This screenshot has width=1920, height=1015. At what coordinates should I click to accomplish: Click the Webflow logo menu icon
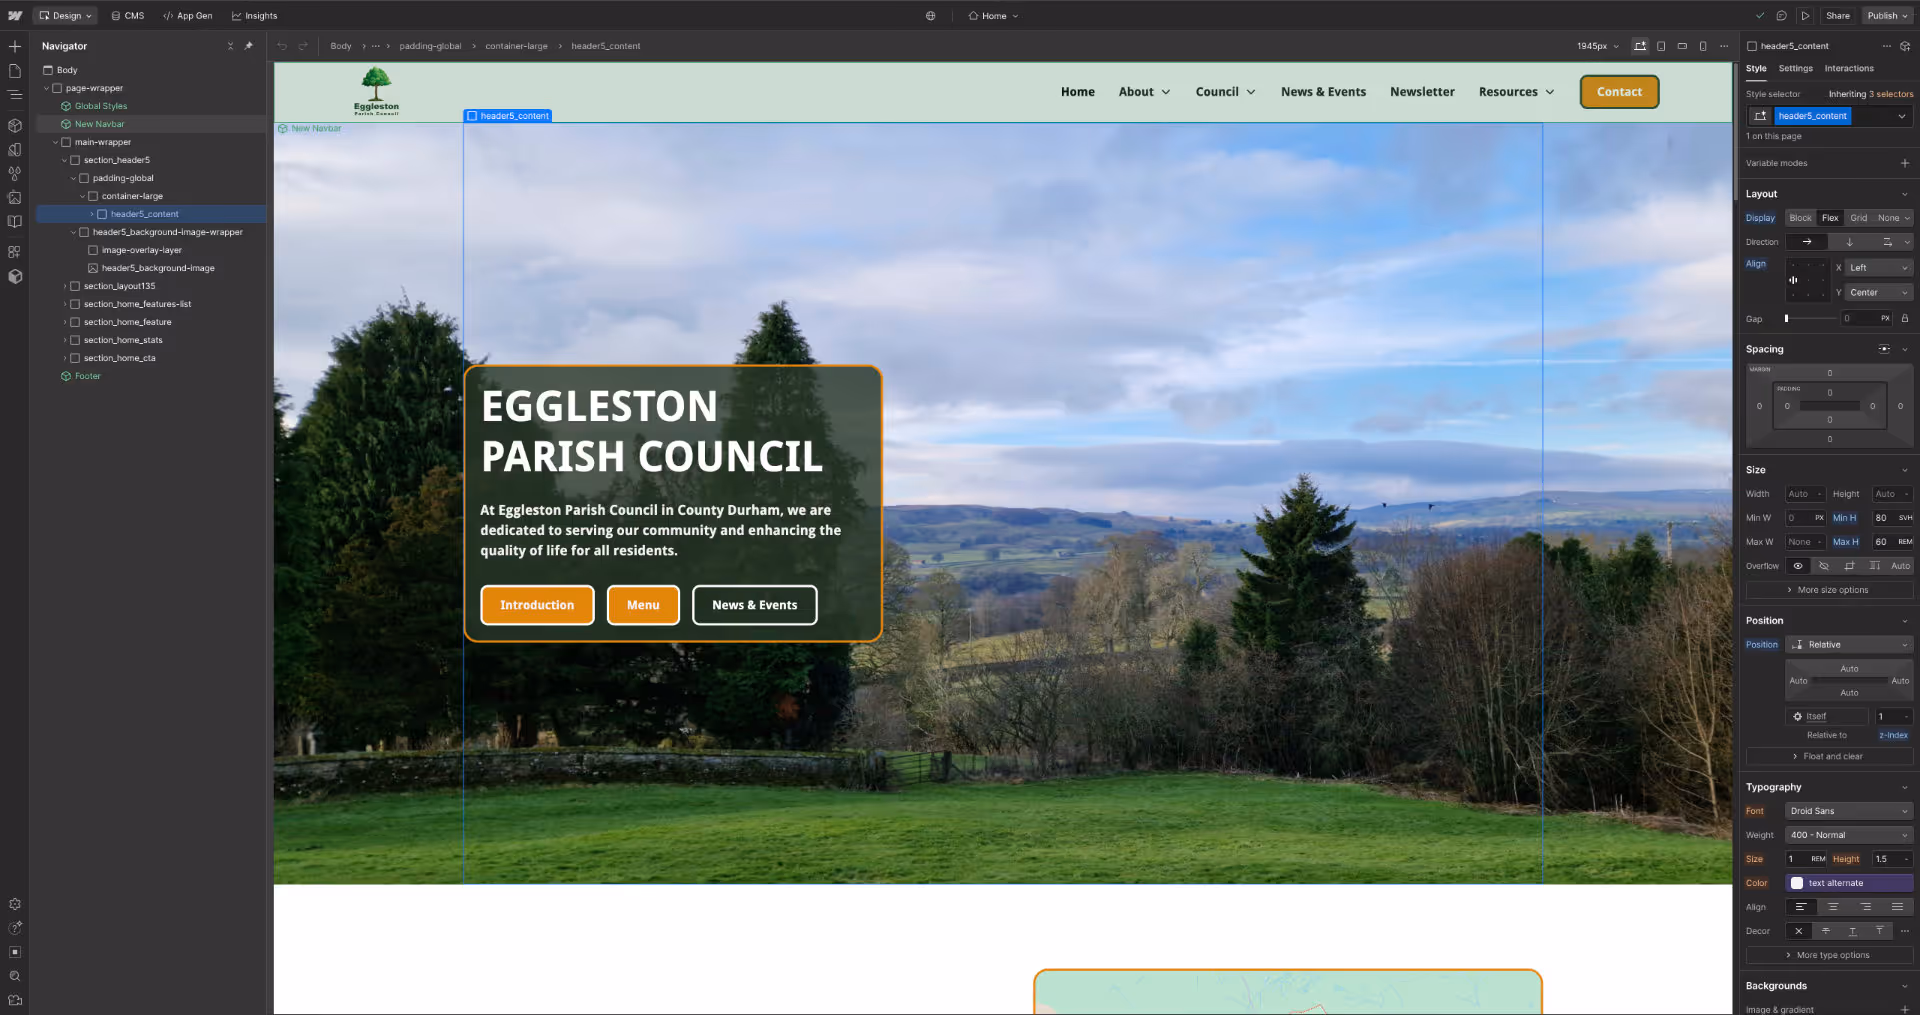(x=15, y=16)
